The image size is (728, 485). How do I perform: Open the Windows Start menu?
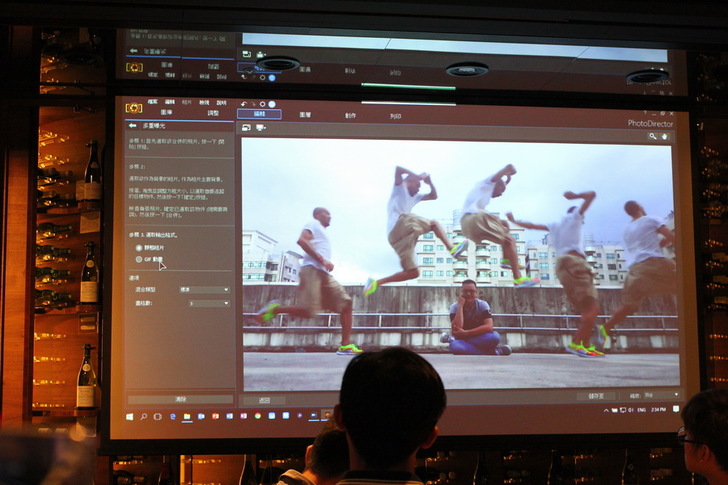tap(130, 417)
